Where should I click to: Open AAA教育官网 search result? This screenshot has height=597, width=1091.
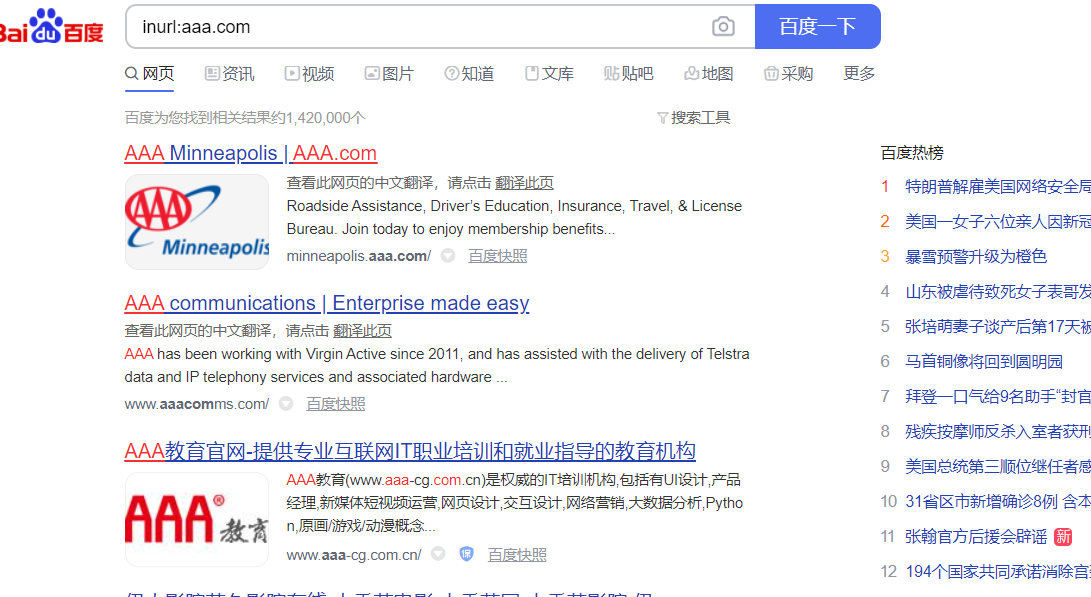(410, 451)
